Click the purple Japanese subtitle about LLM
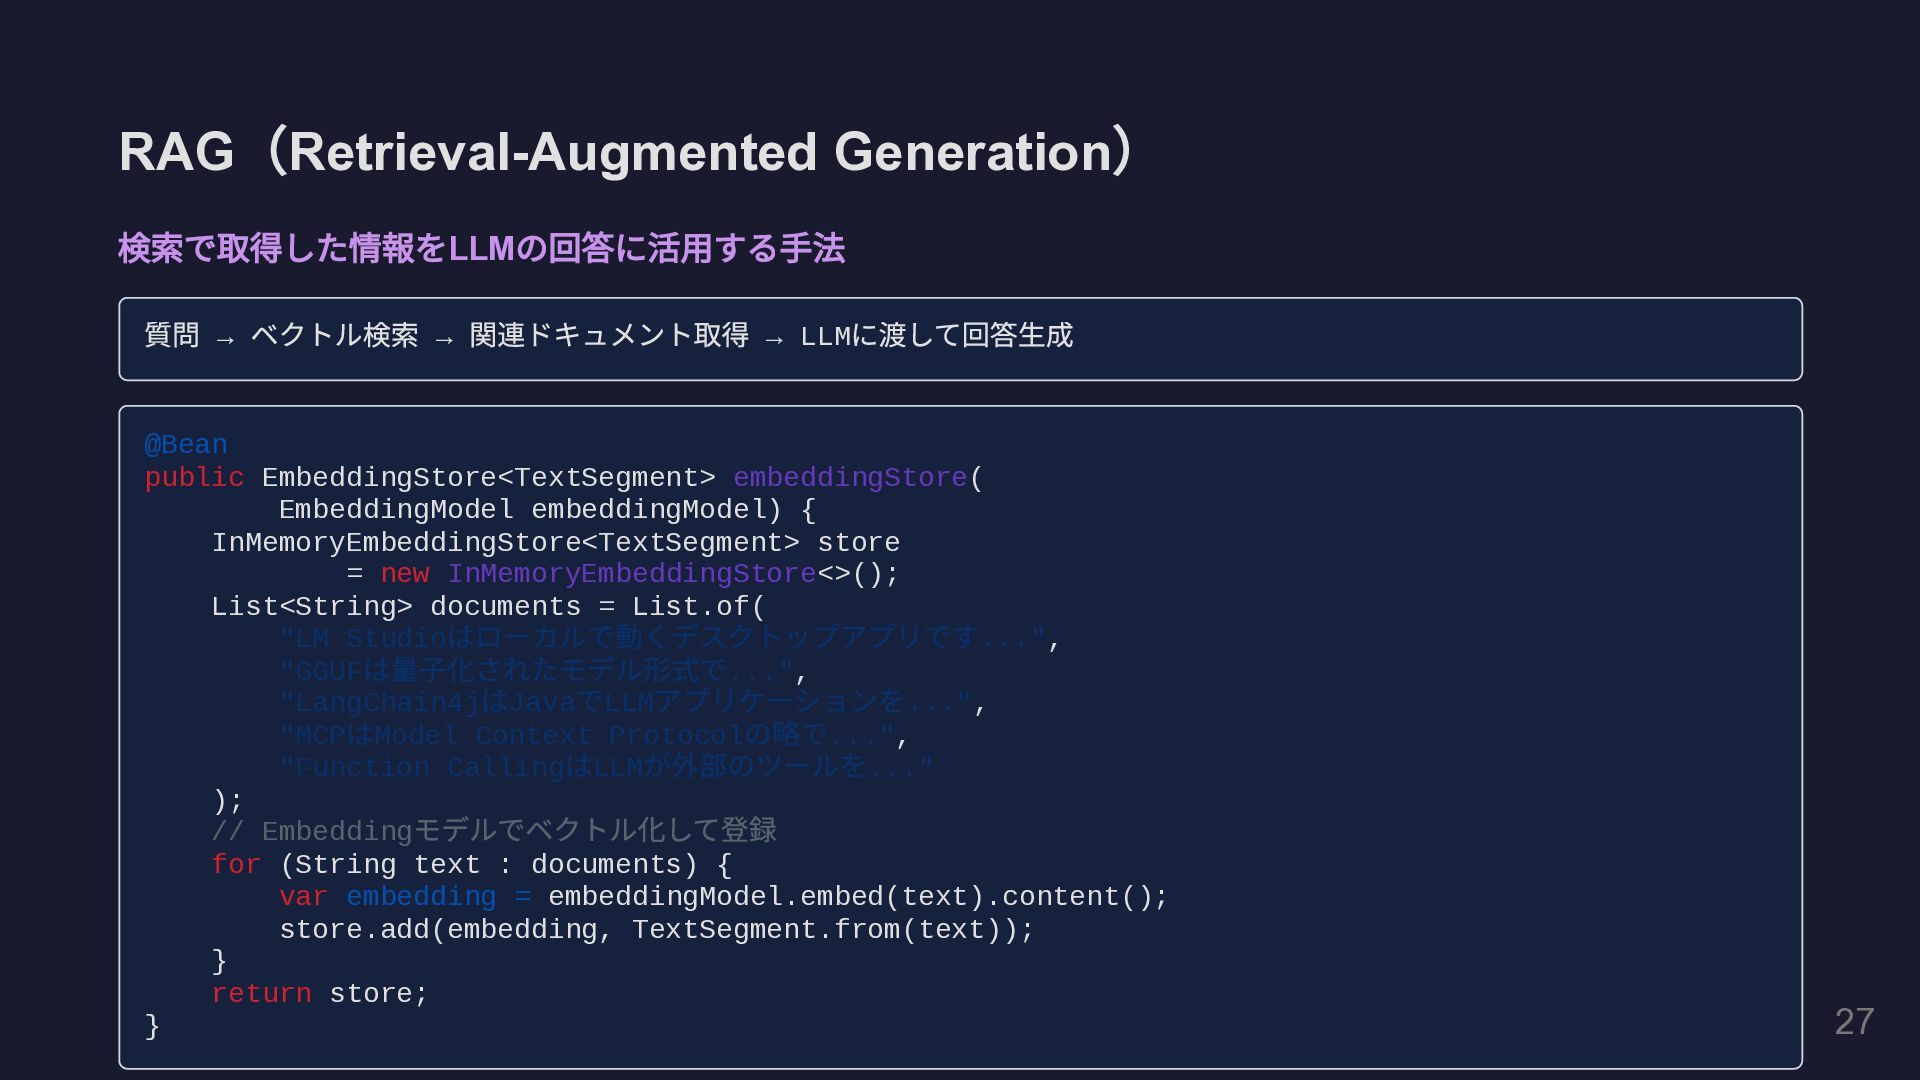Viewport: 1920px width, 1080px height. 481,248
